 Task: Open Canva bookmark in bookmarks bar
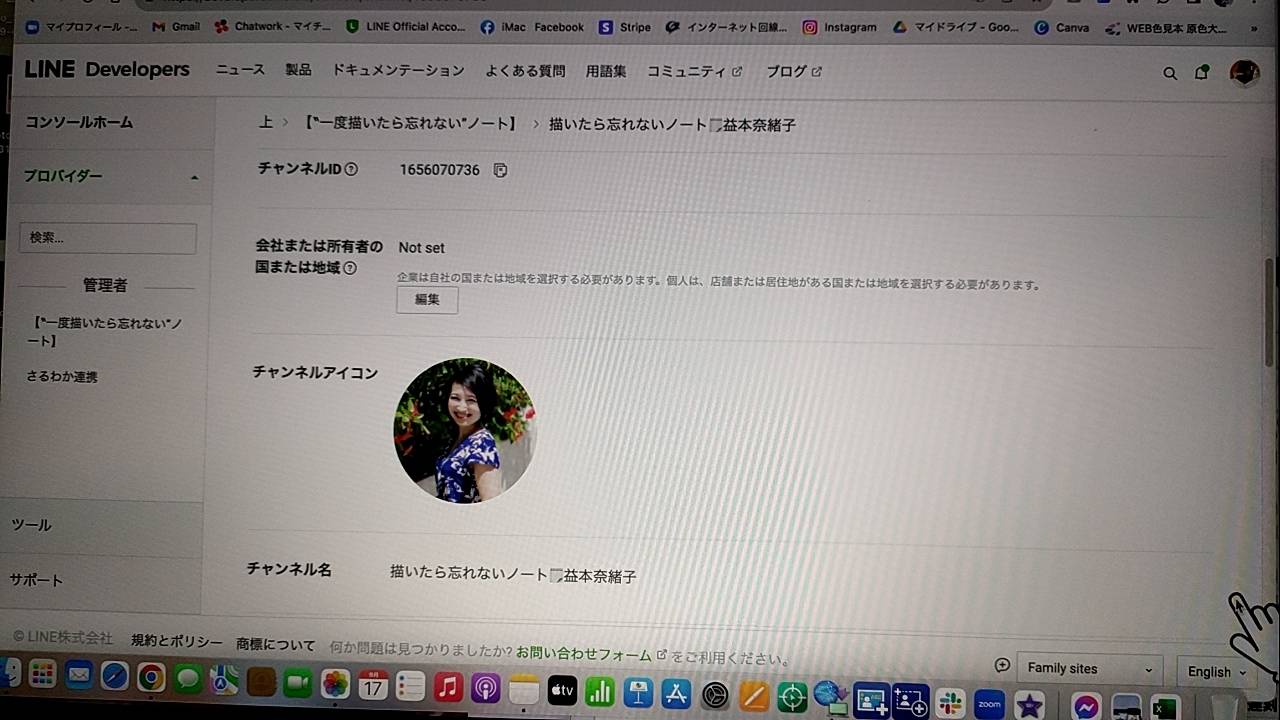[x=1062, y=28]
